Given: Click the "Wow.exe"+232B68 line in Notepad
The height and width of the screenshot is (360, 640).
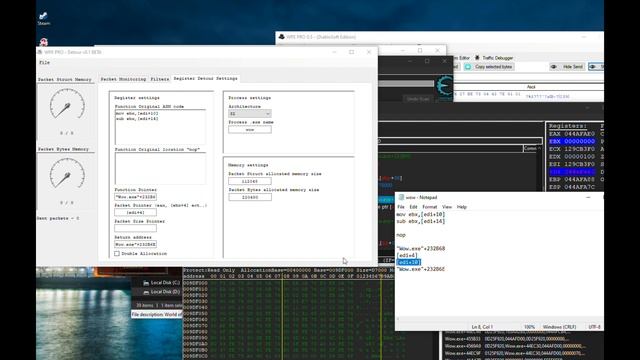Looking at the screenshot, I should pos(421,248).
